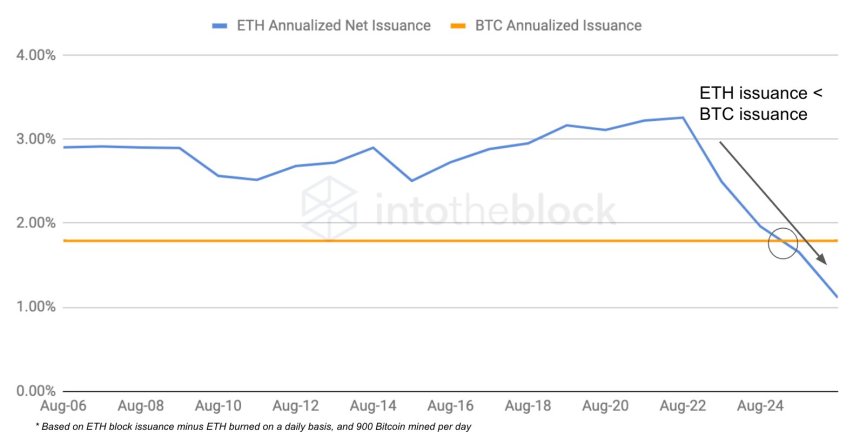Toggle the BTC Annualized Issuance legend entry
The image size is (860, 445).
click(559, 25)
